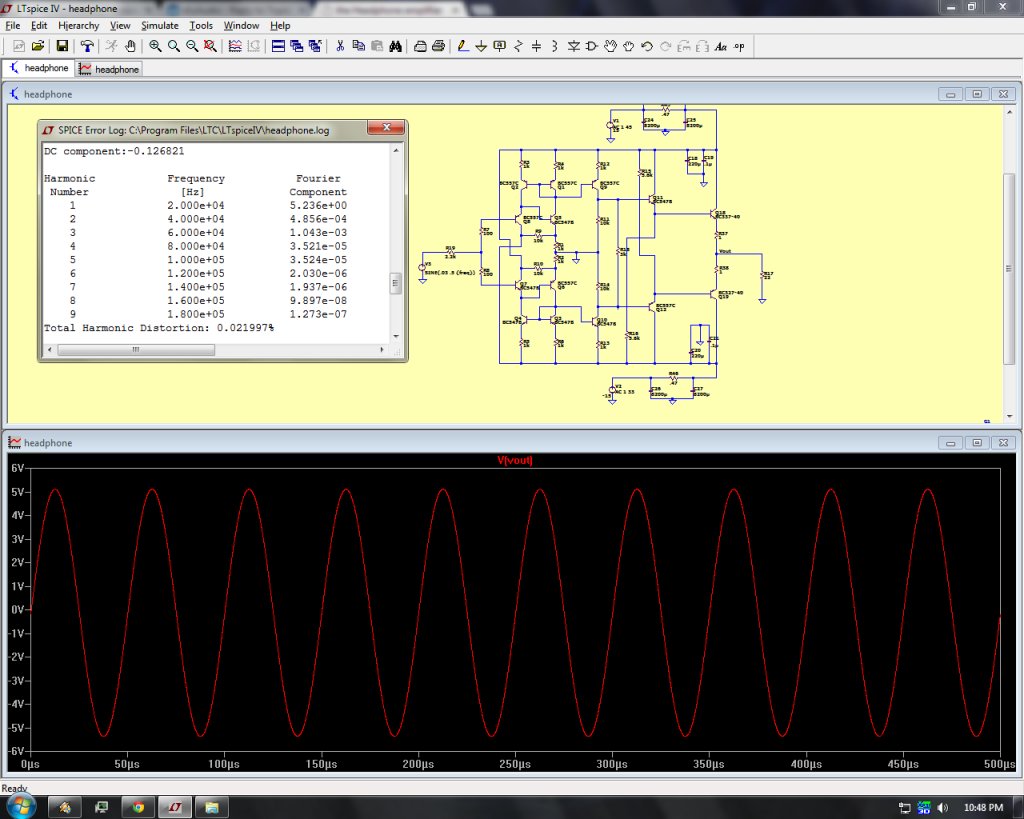Click the Pick Visible Traces icon
1024x819 pixels.
235,46
